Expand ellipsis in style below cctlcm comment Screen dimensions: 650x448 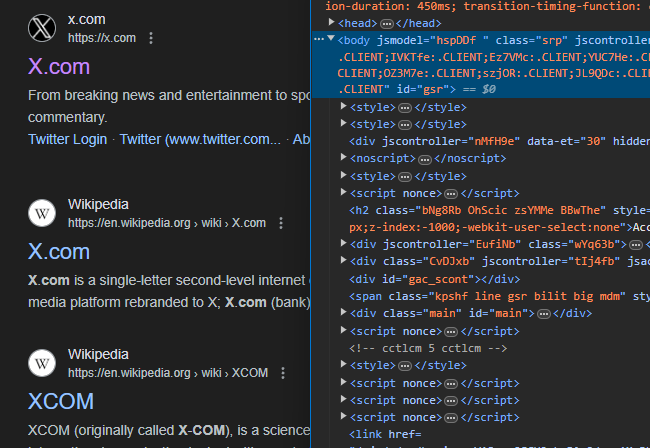point(405,366)
